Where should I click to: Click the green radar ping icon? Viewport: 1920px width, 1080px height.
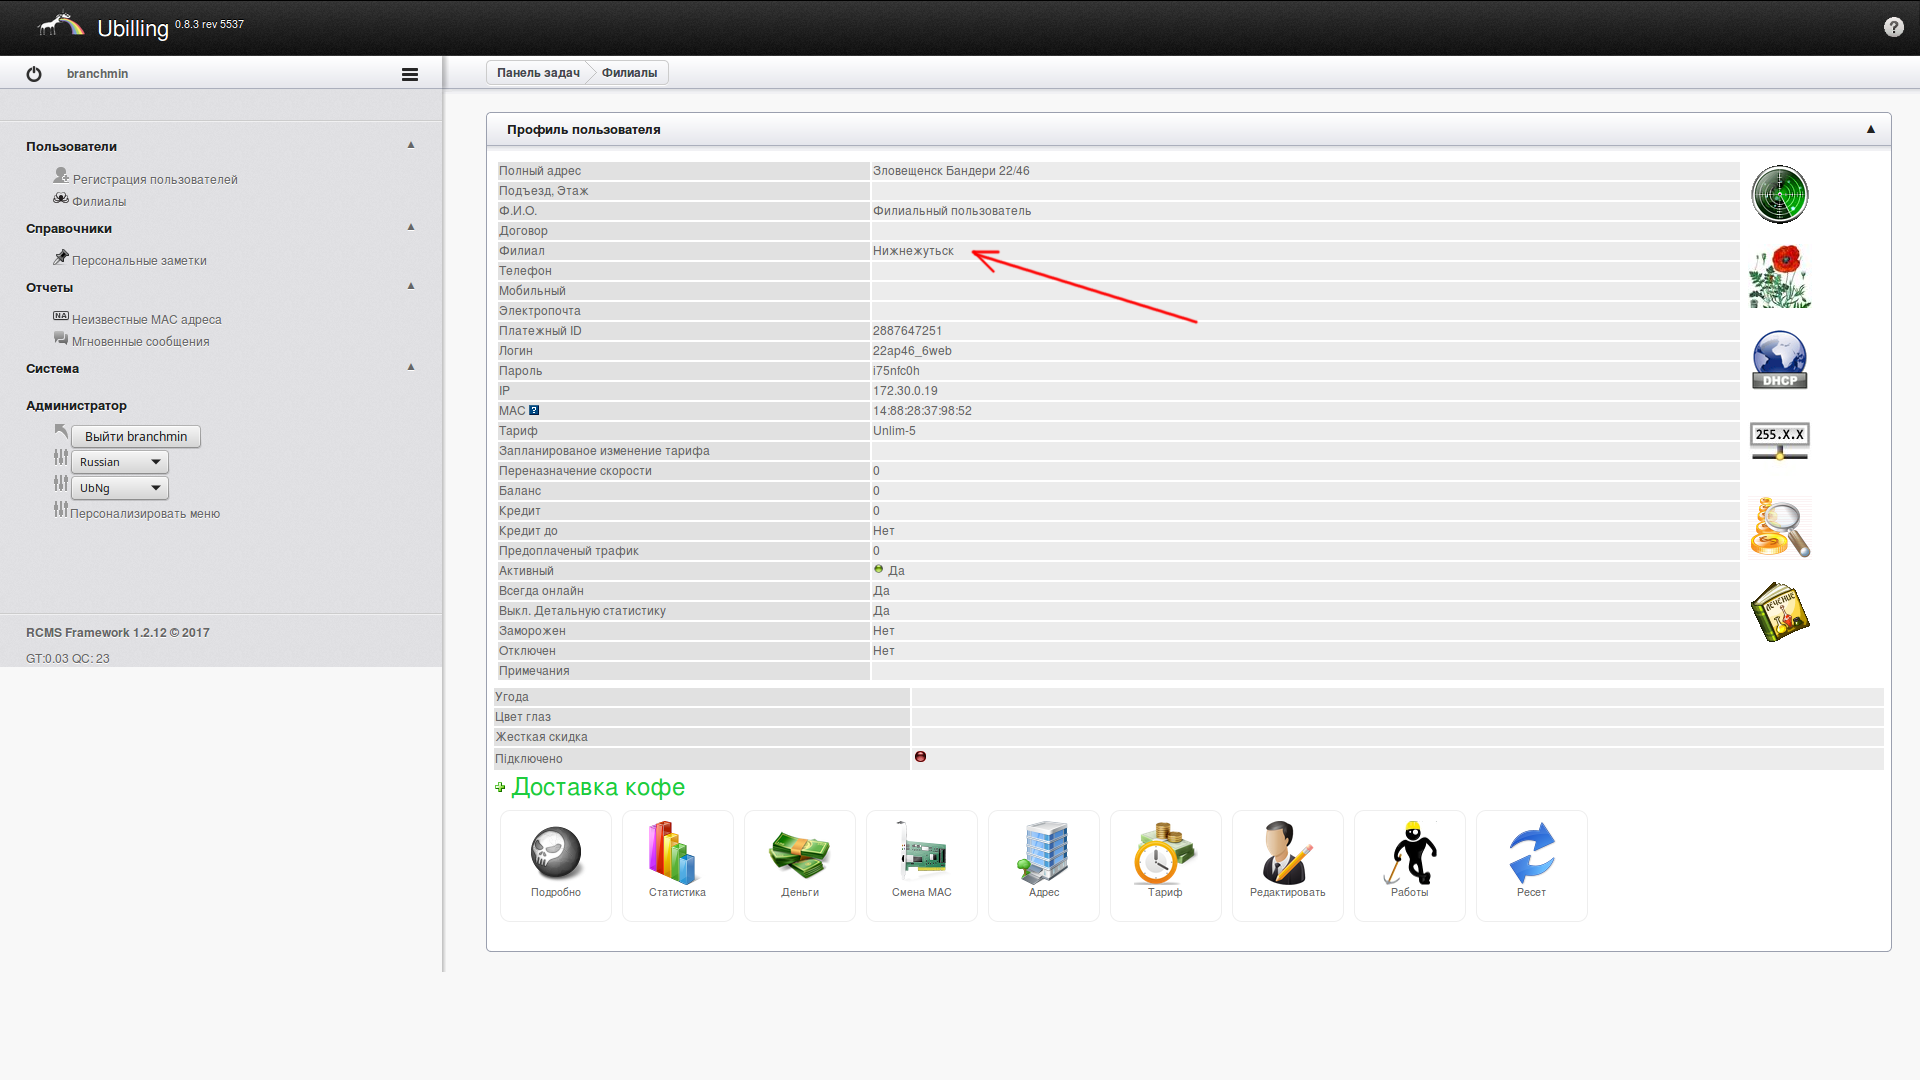click(1779, 195)
